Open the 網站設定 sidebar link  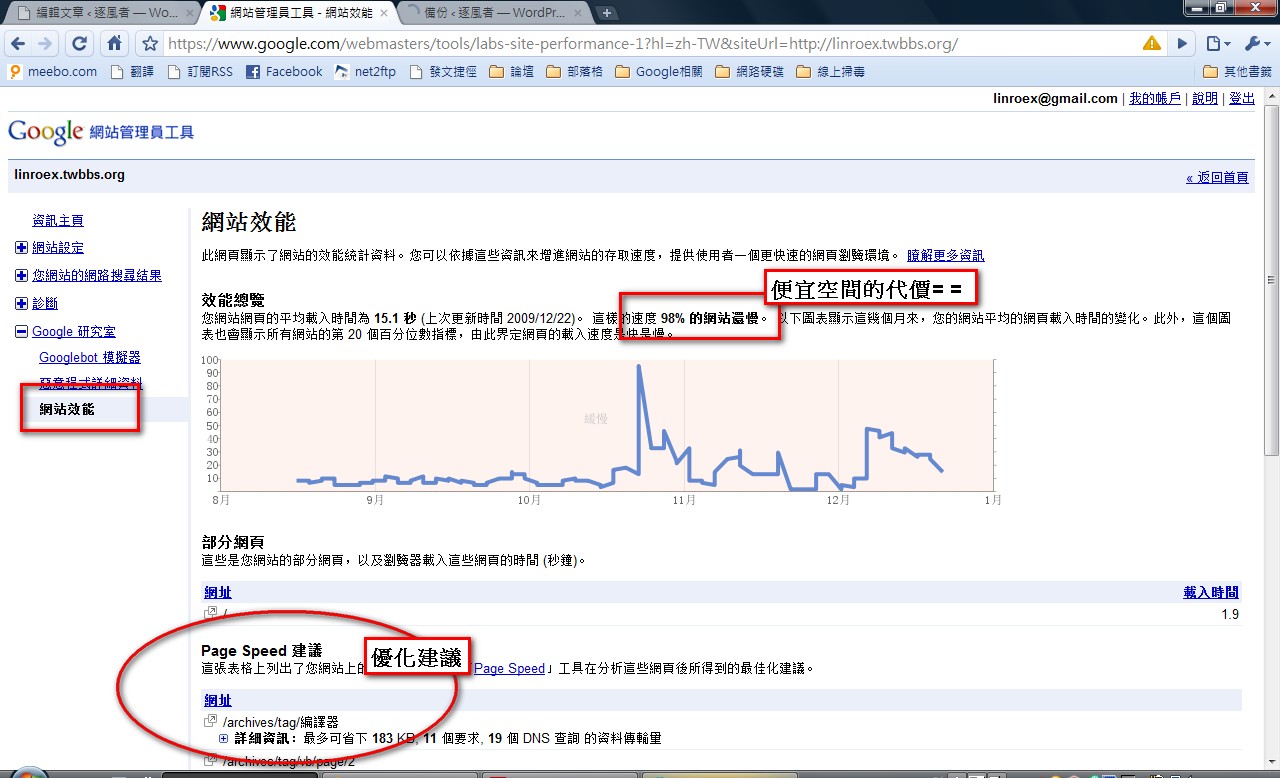click(x=58, y=248)
